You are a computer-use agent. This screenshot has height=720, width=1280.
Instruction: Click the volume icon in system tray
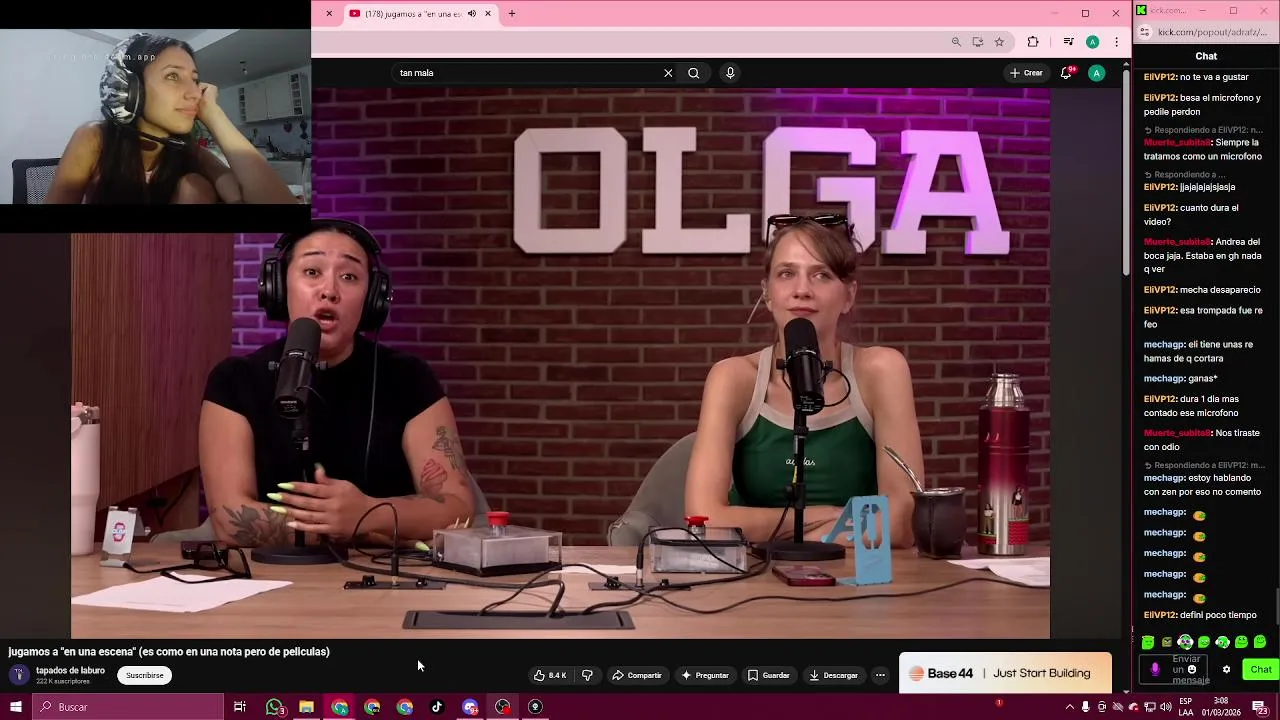click(x=1166, y=707)
